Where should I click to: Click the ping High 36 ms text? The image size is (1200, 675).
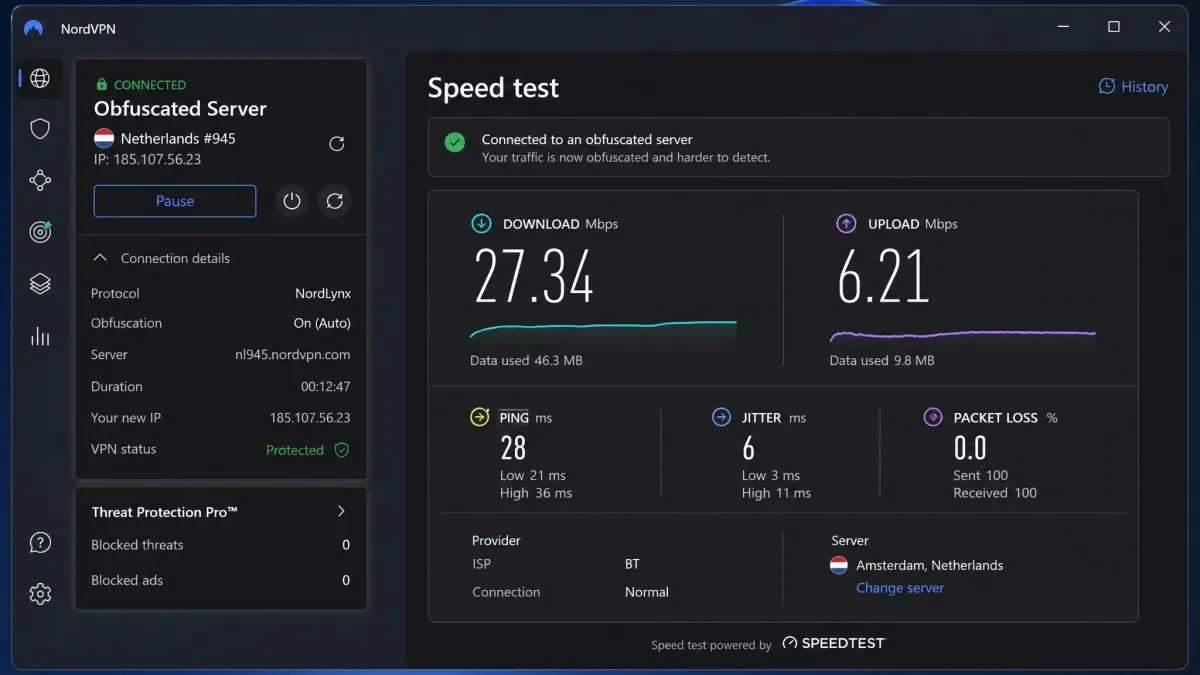pos(536,493)
